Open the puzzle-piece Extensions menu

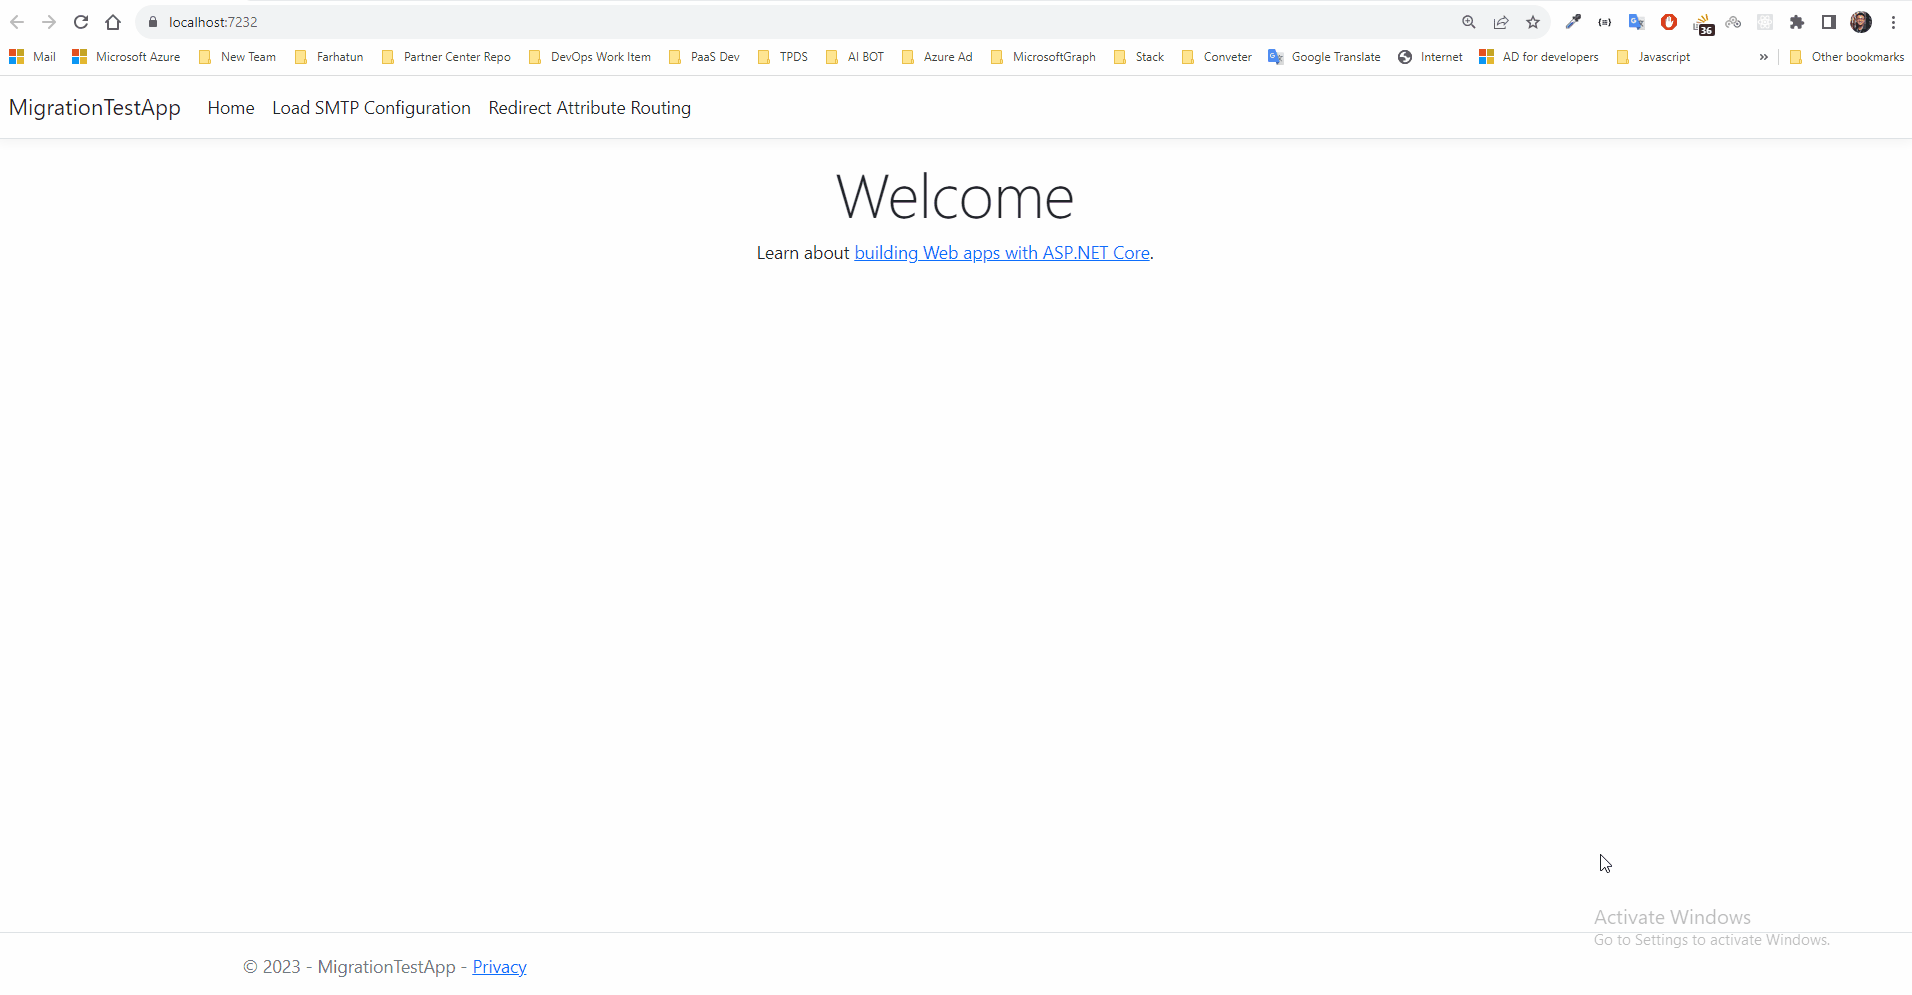coord(1797,22)
